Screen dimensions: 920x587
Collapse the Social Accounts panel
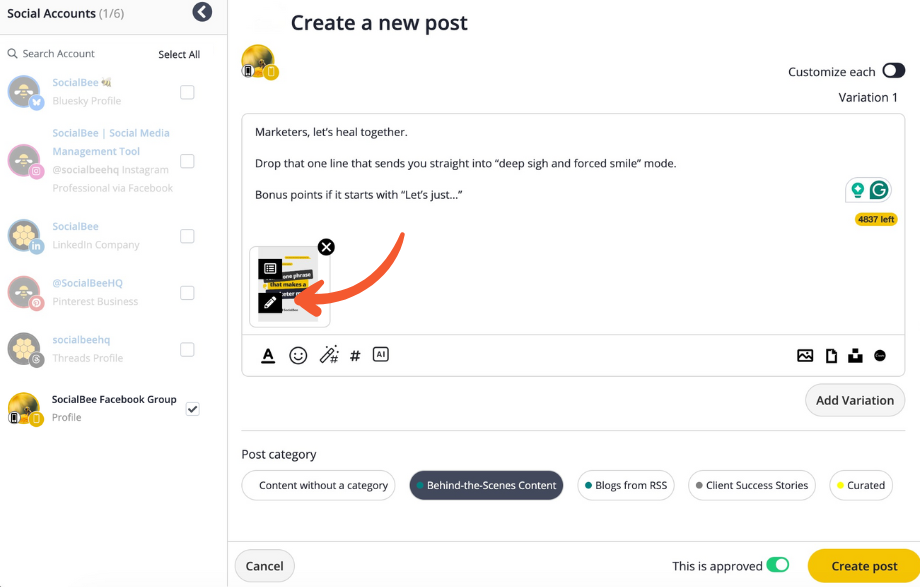[203, 13]
